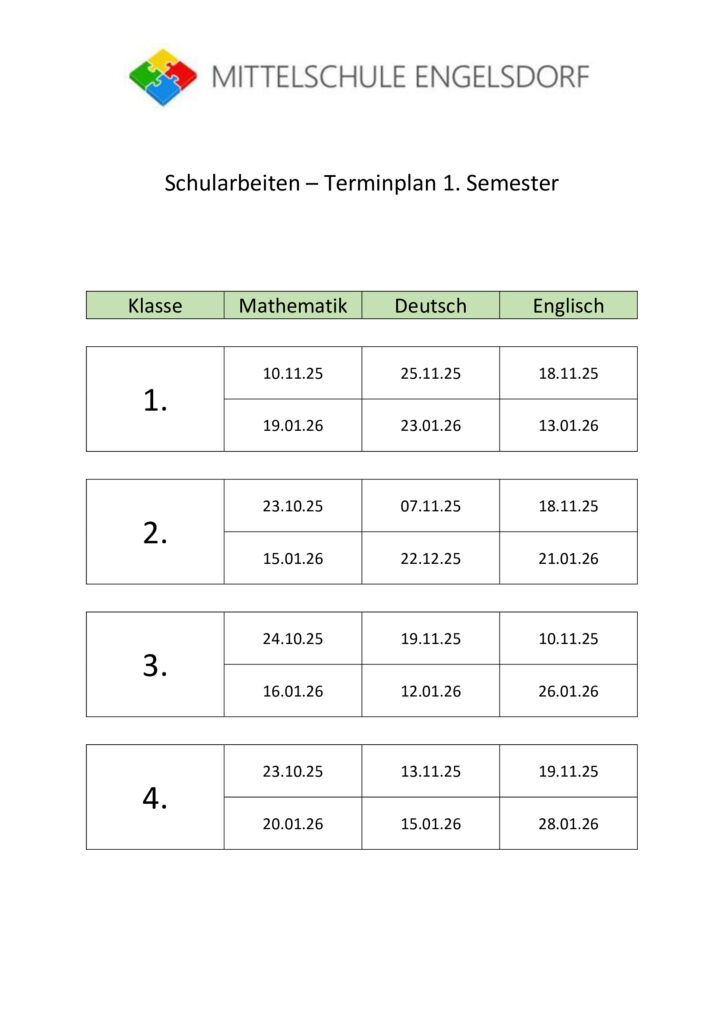Screen dimensions: 724x1024
Task: Select the class 2. row label
Action: pos(155,533)
